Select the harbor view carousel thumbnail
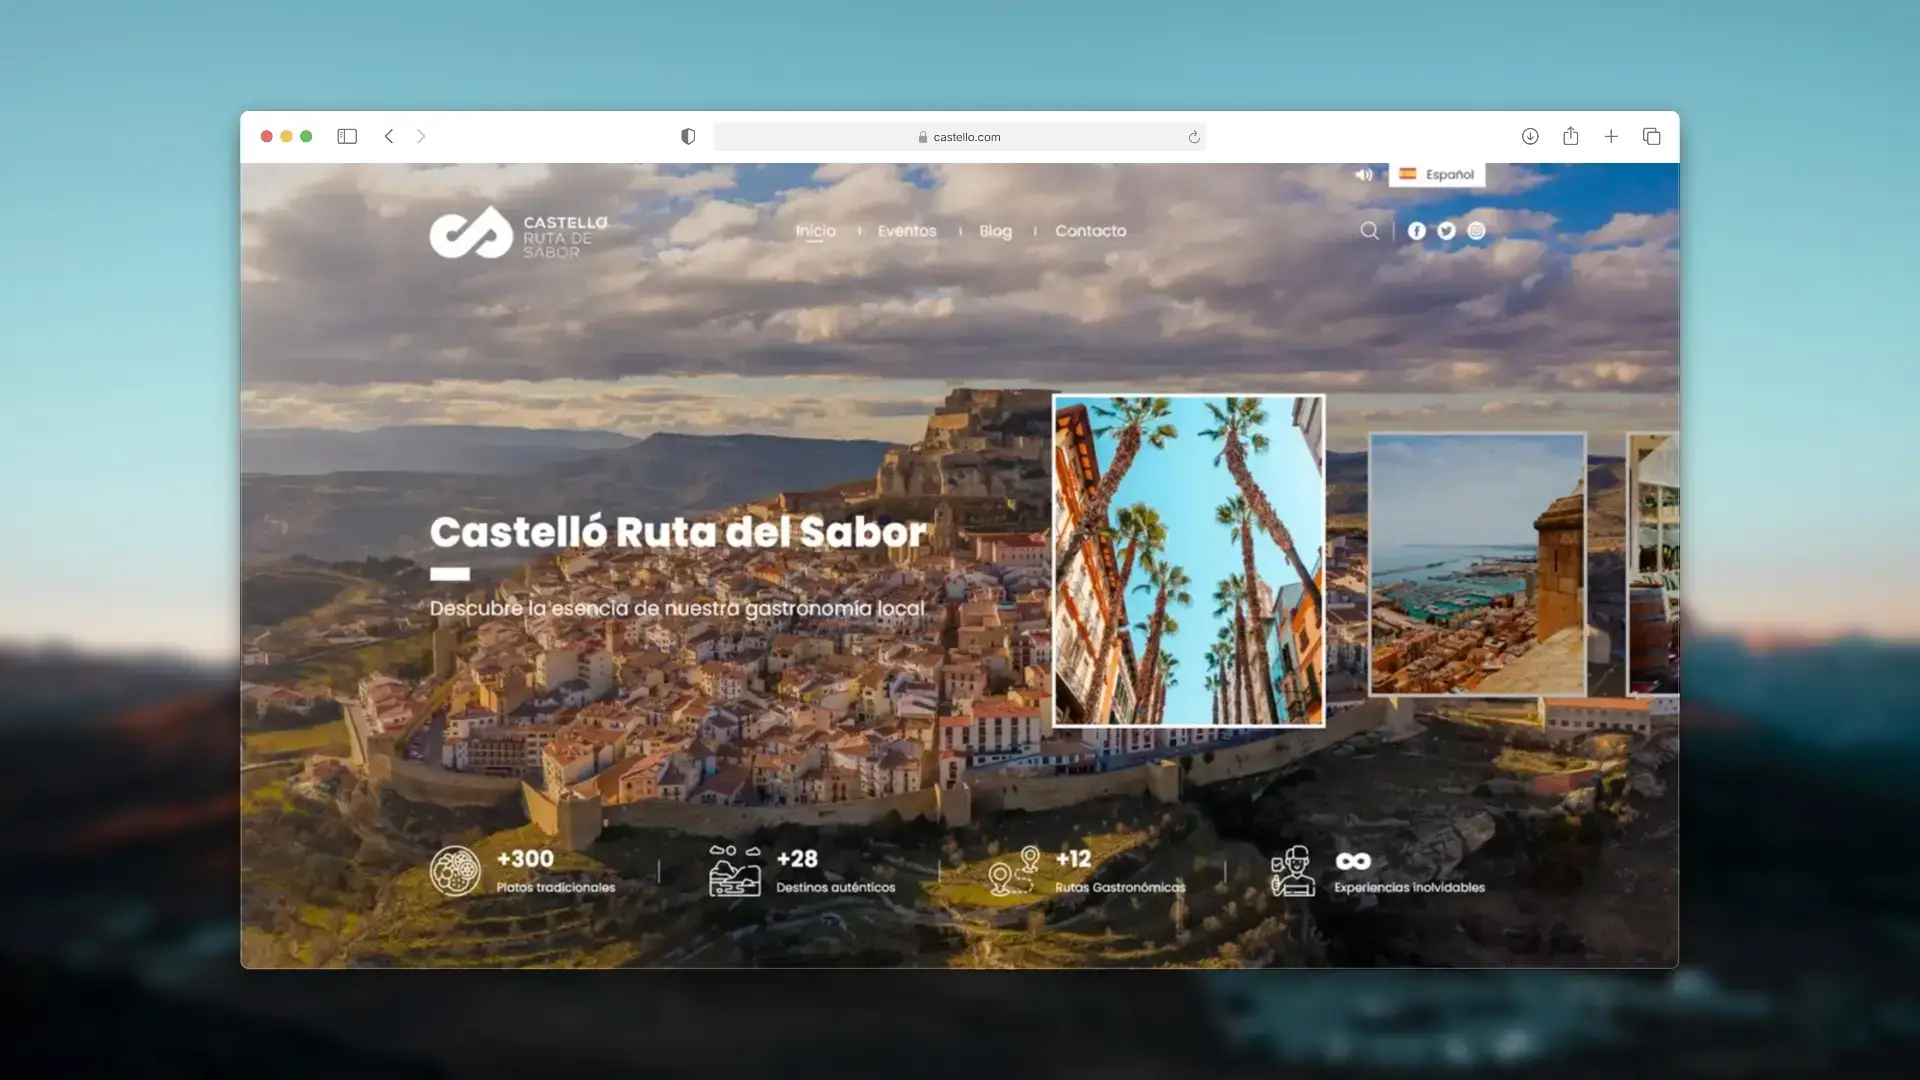1920x1080 pixels. [1476, 563]
